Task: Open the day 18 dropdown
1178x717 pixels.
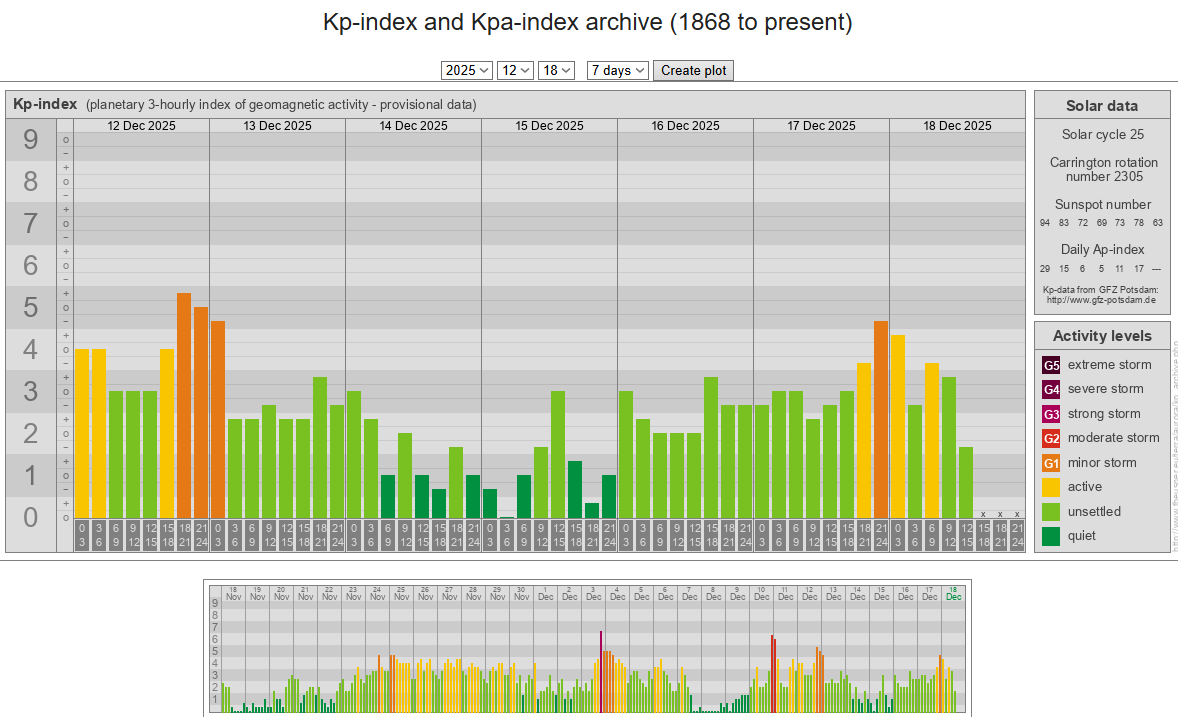Action: pyautogui.click(x=556, y=70)
